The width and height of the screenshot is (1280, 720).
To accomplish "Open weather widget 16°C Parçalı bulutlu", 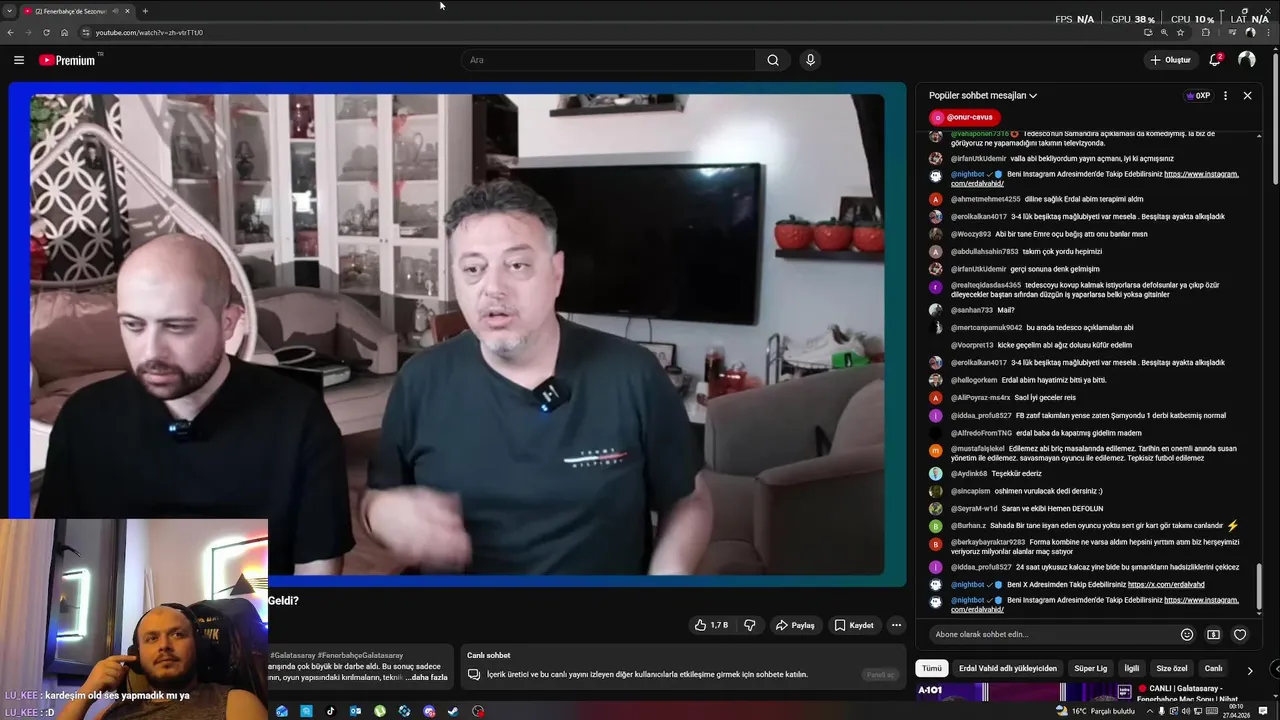I will (x=1095, y=711).
